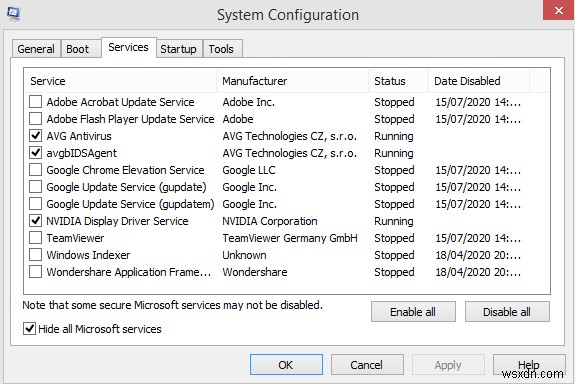The width and height of the screenshot is (575, 384).
Task: Click the System Configuration title bar icon
Action: (x=14, y=14)
